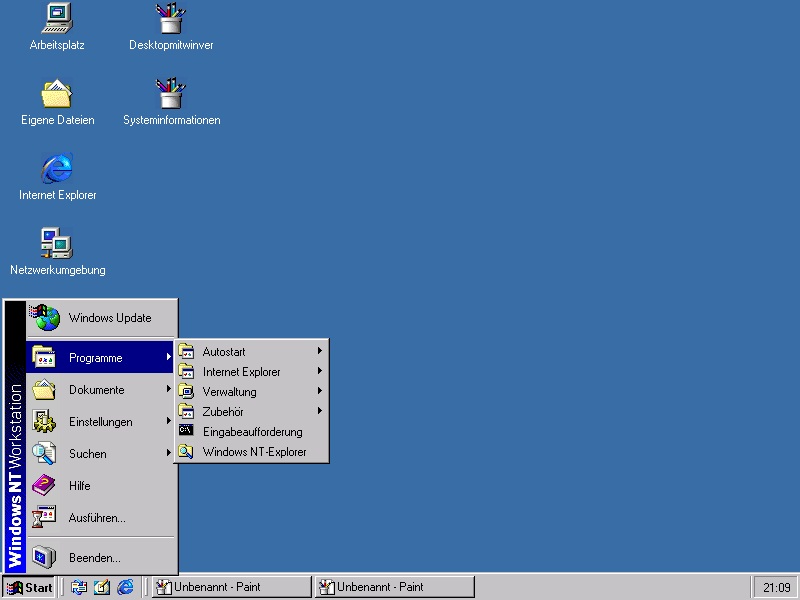Screen dimensions: 800x600
Task: Expand the Programme arrow in Start menu
Action: coord(168,357)
